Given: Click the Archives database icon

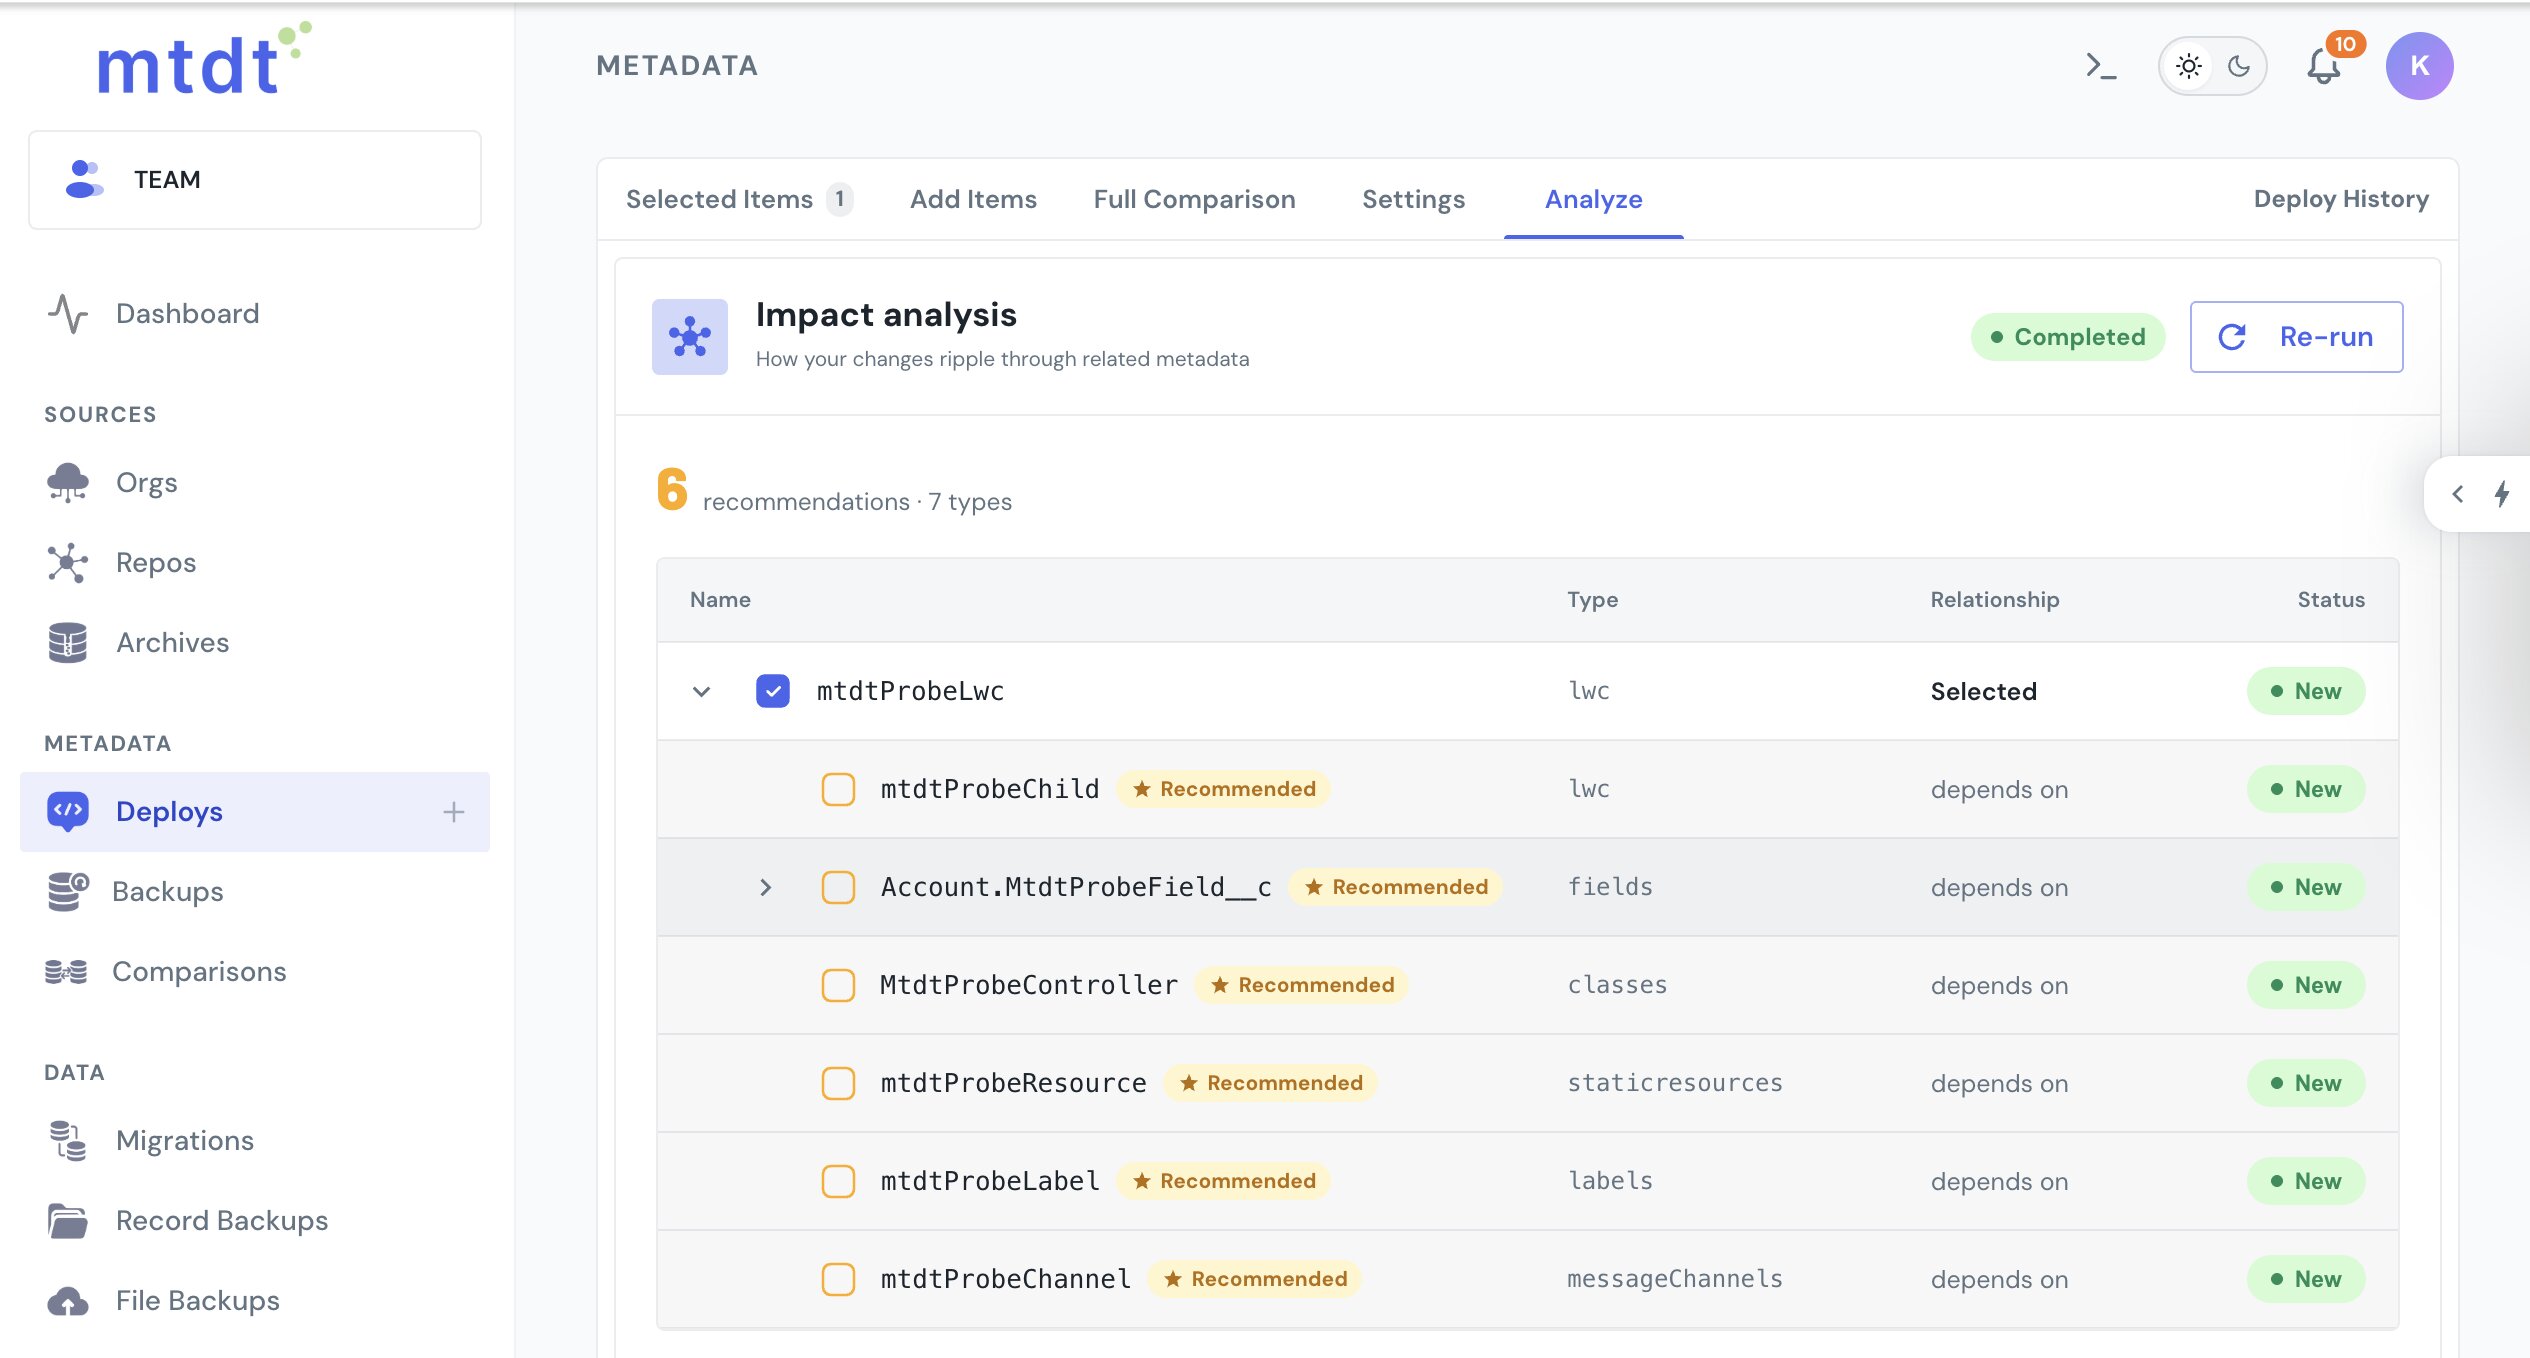Looking at the screenshot, I should point(68,642).
